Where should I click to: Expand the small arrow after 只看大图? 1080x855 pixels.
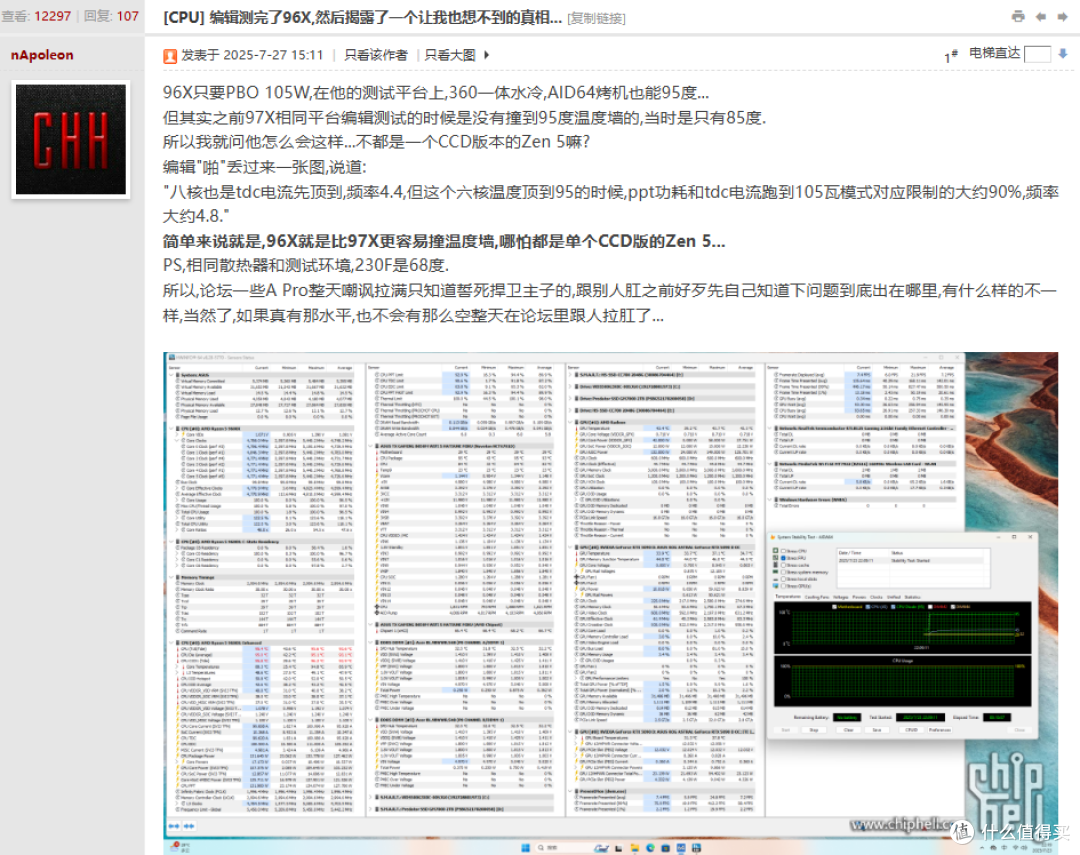click(486, 55)
